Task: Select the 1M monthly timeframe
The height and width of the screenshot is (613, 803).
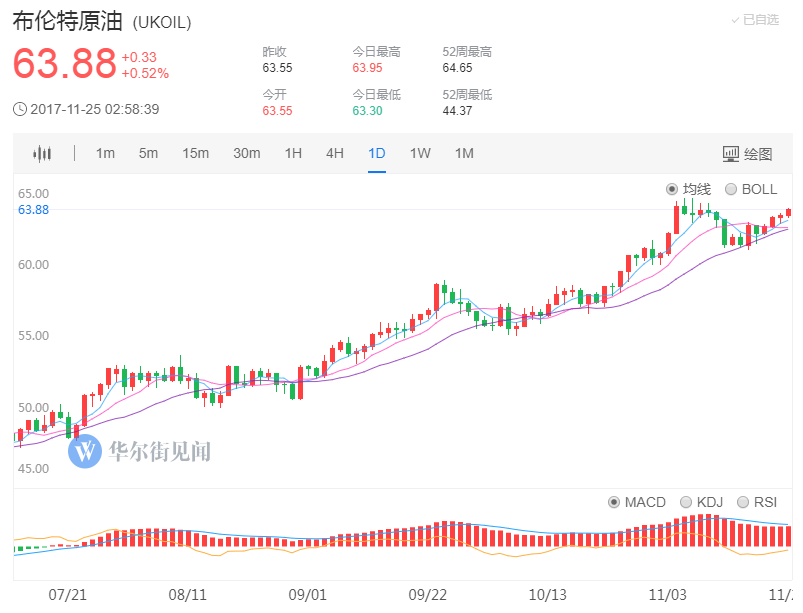Action: [463, 153]
